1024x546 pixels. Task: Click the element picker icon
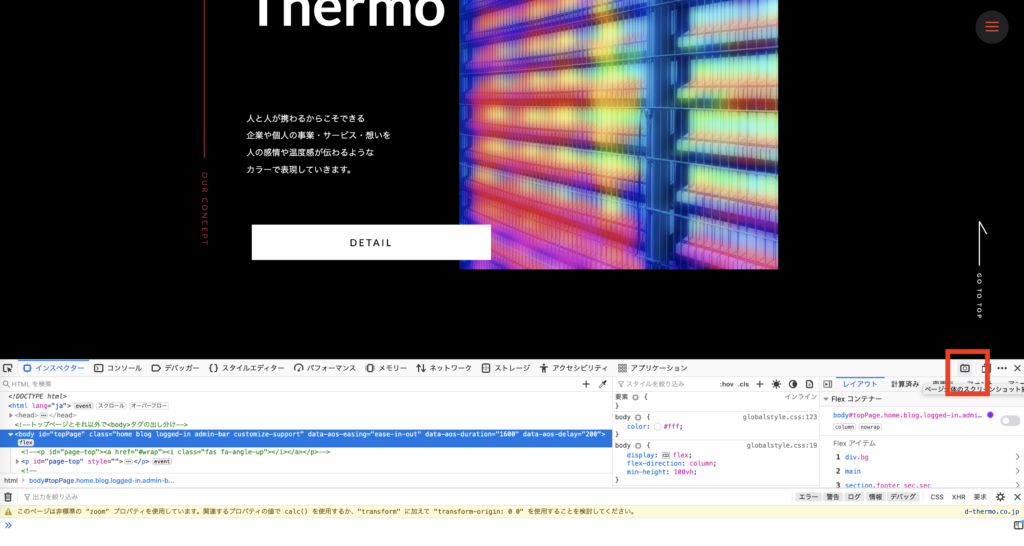8,368
